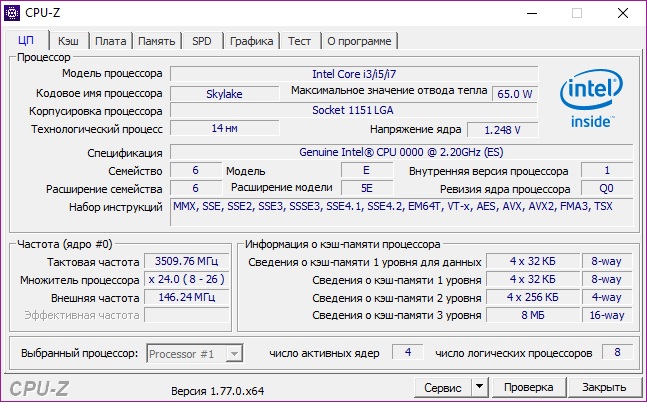647x403 pixels.
Task: Click the 3509.76 МГц clock frequency value
Action: 187,261
